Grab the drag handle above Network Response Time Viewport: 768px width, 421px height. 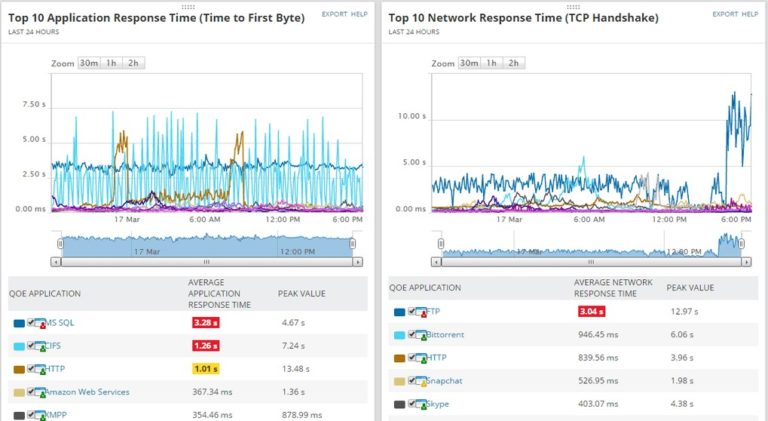pos(573,7)
